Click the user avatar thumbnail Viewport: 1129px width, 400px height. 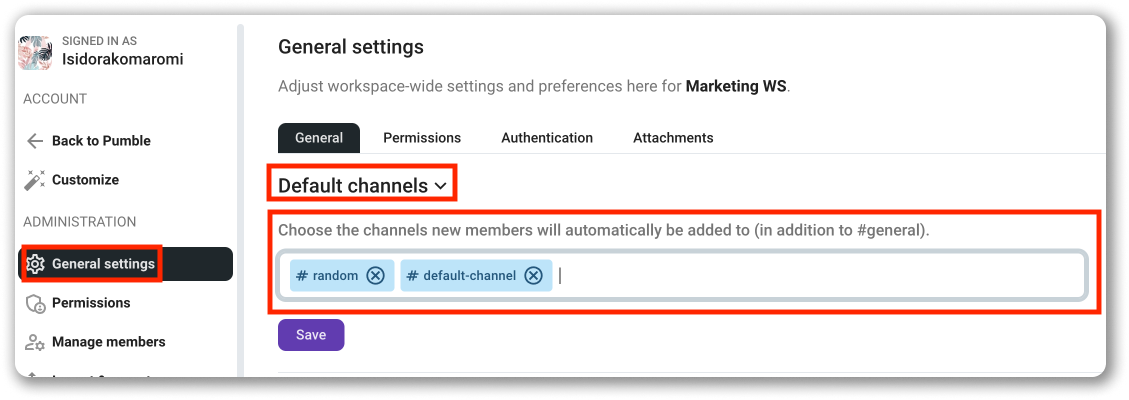36,52
